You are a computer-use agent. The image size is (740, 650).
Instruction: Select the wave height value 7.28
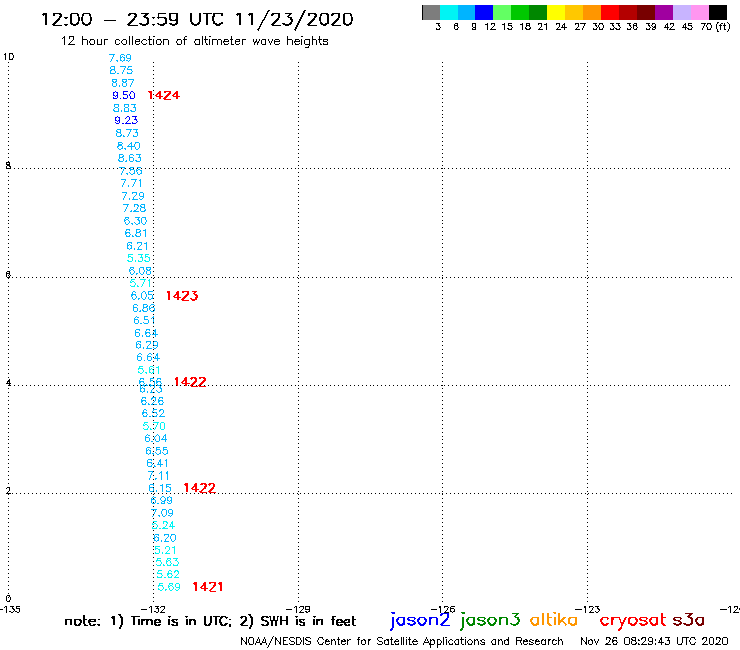pyautogui.click(x=134, y=208)
